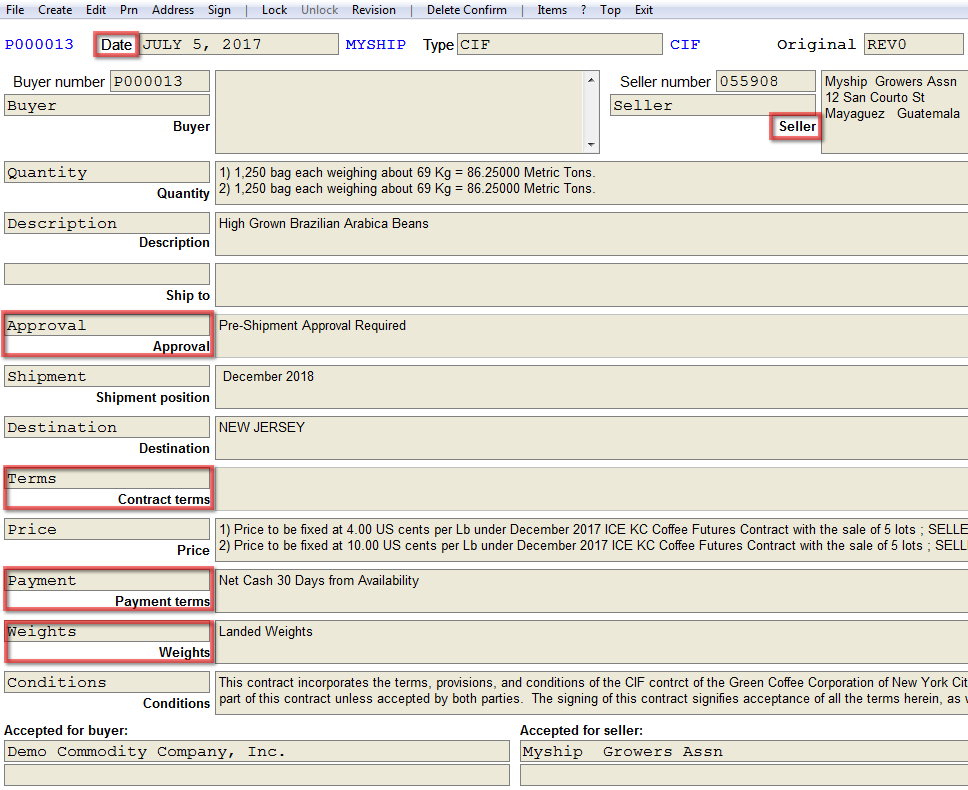
Task: Click the ? help menu item
Action: pos(583,10)
